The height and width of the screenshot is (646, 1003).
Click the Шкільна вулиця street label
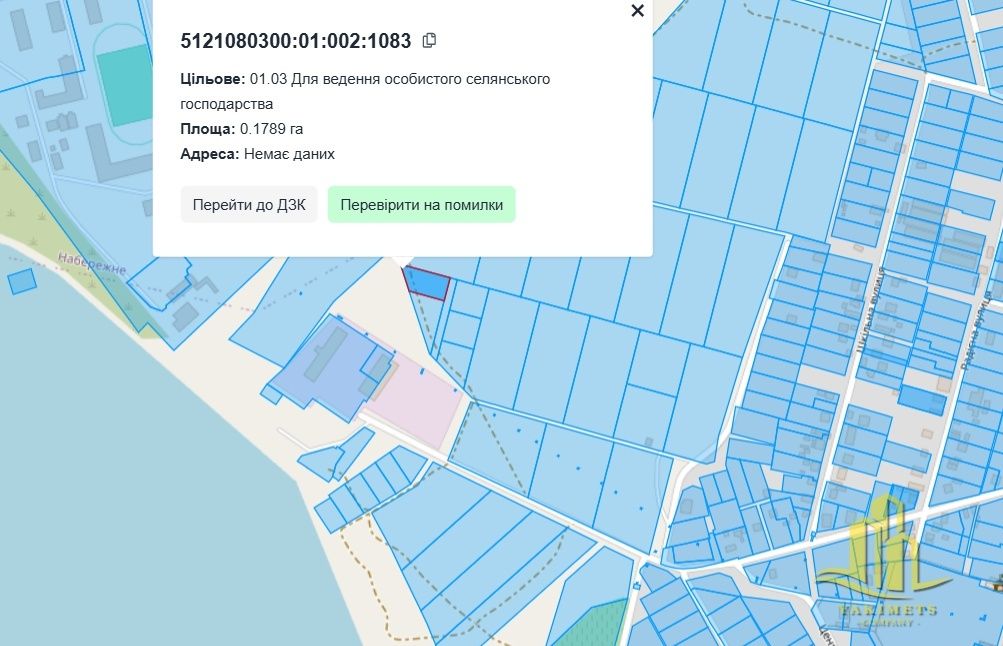(x=869, y=309)
